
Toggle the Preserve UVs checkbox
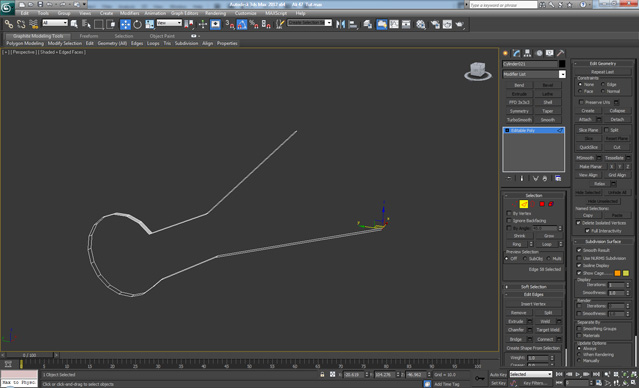582,102
